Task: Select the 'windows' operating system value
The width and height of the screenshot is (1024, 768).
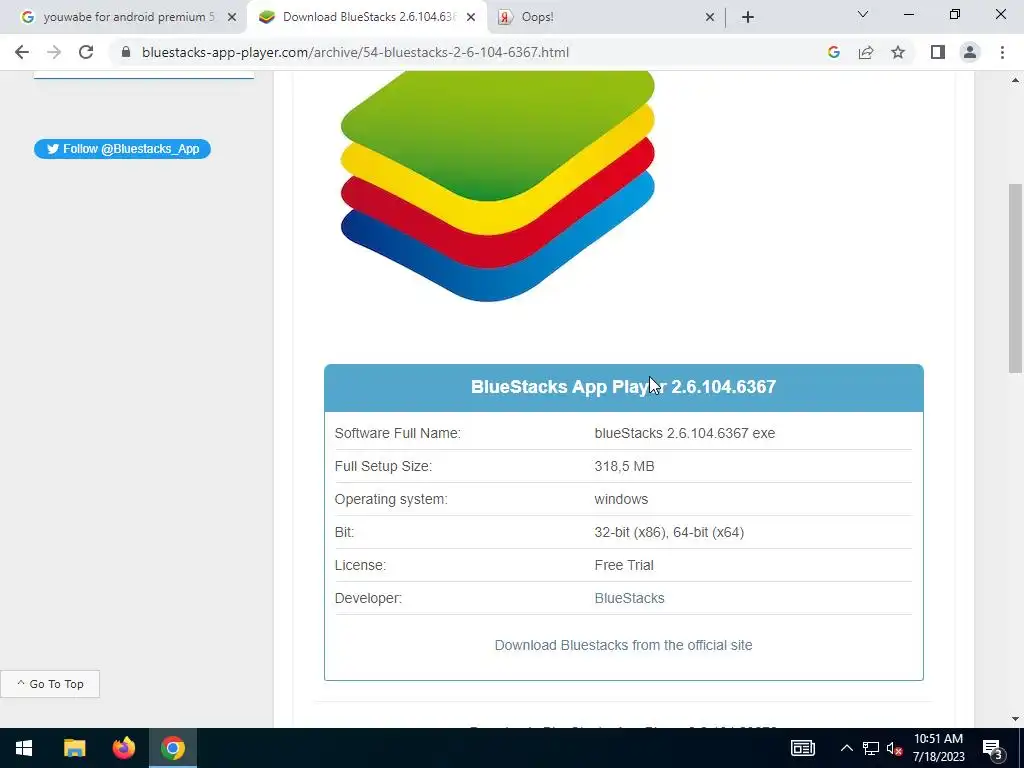Action: coord(621,499)
